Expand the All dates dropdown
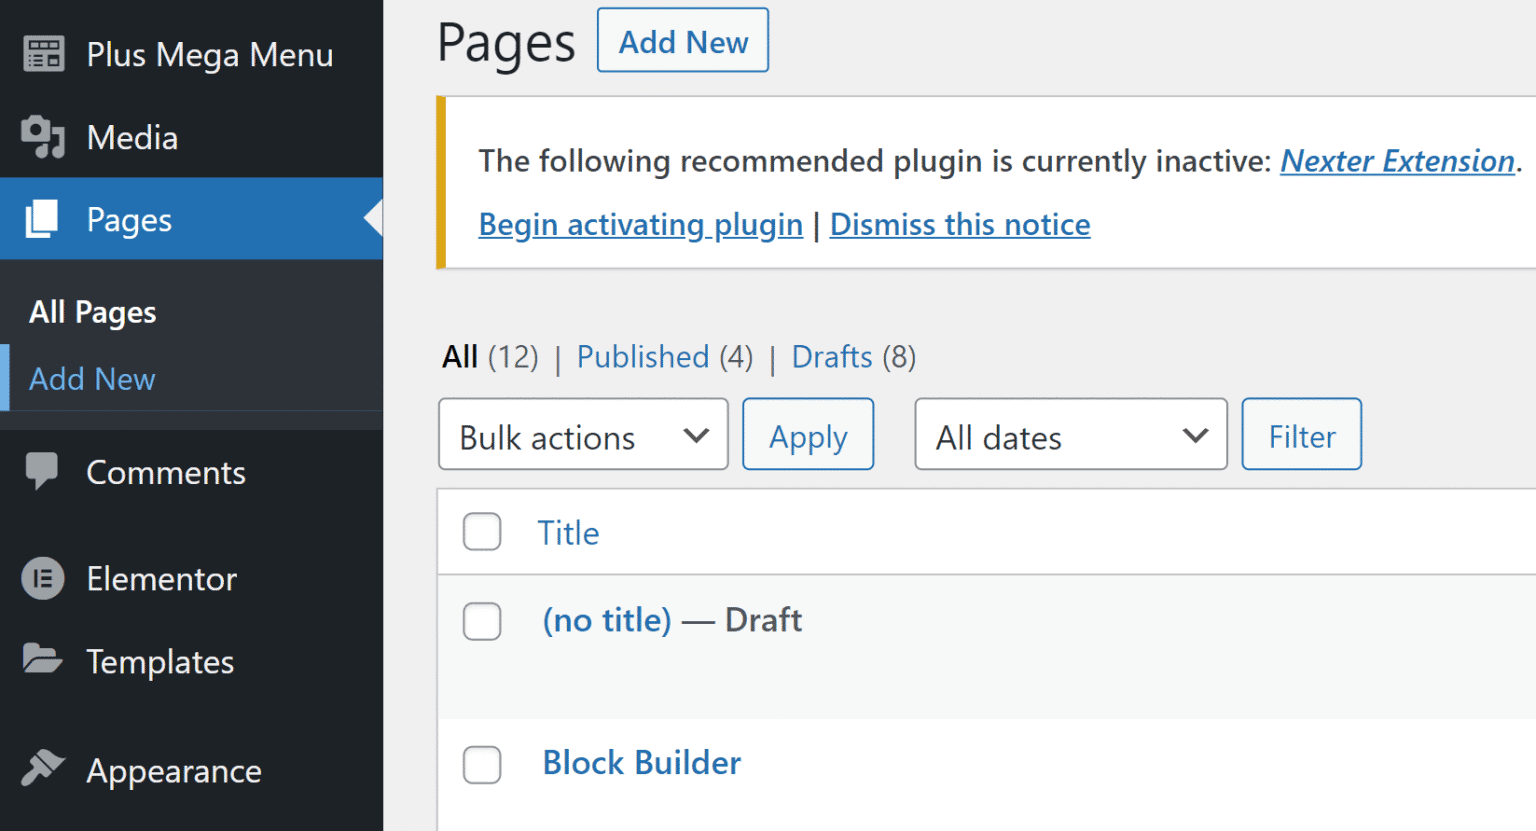The height and width of the screenshot is (831, 1536). pyautogui.click(x=1070, y=435)
